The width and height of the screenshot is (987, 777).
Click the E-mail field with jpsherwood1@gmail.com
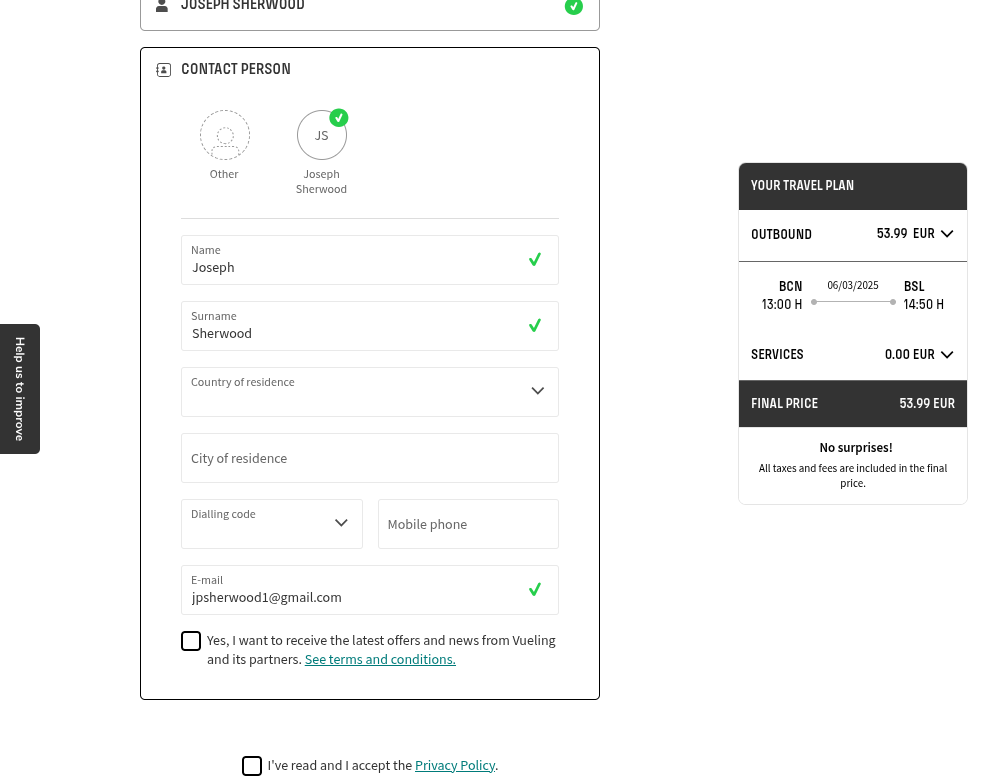[369, 590]
